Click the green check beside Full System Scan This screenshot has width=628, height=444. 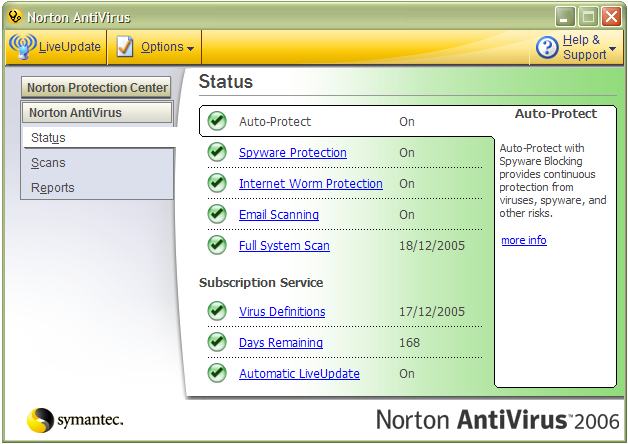pyautogui.click(x=217, y=245)
